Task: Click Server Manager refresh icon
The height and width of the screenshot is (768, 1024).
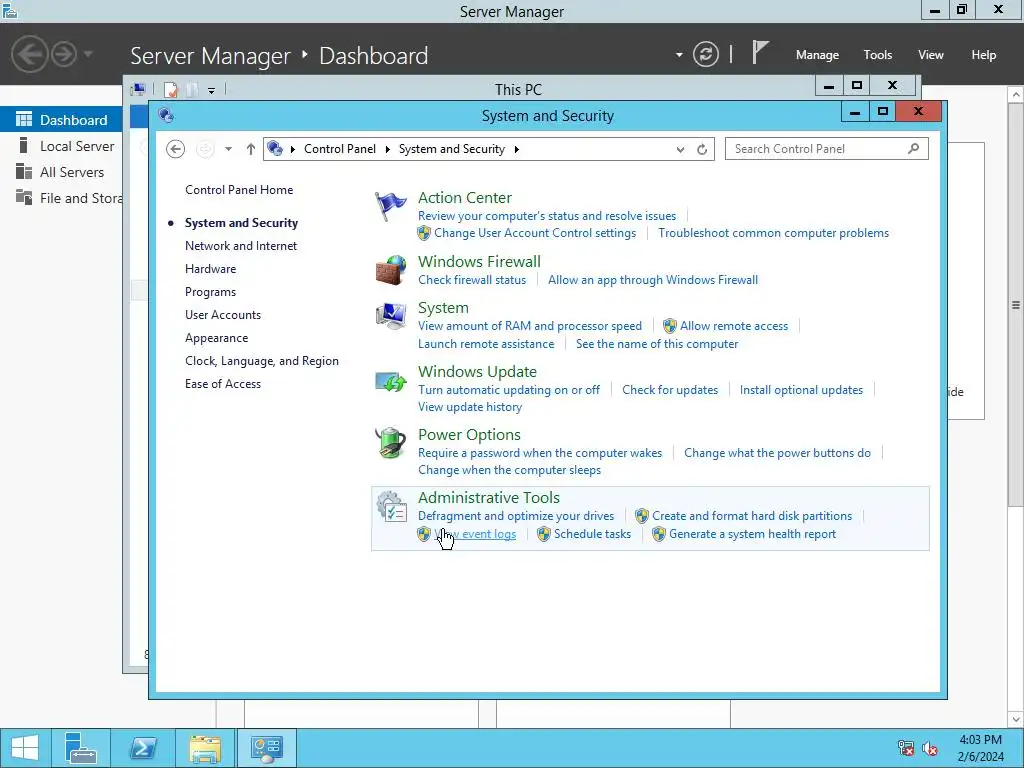Action: point(705,54)
